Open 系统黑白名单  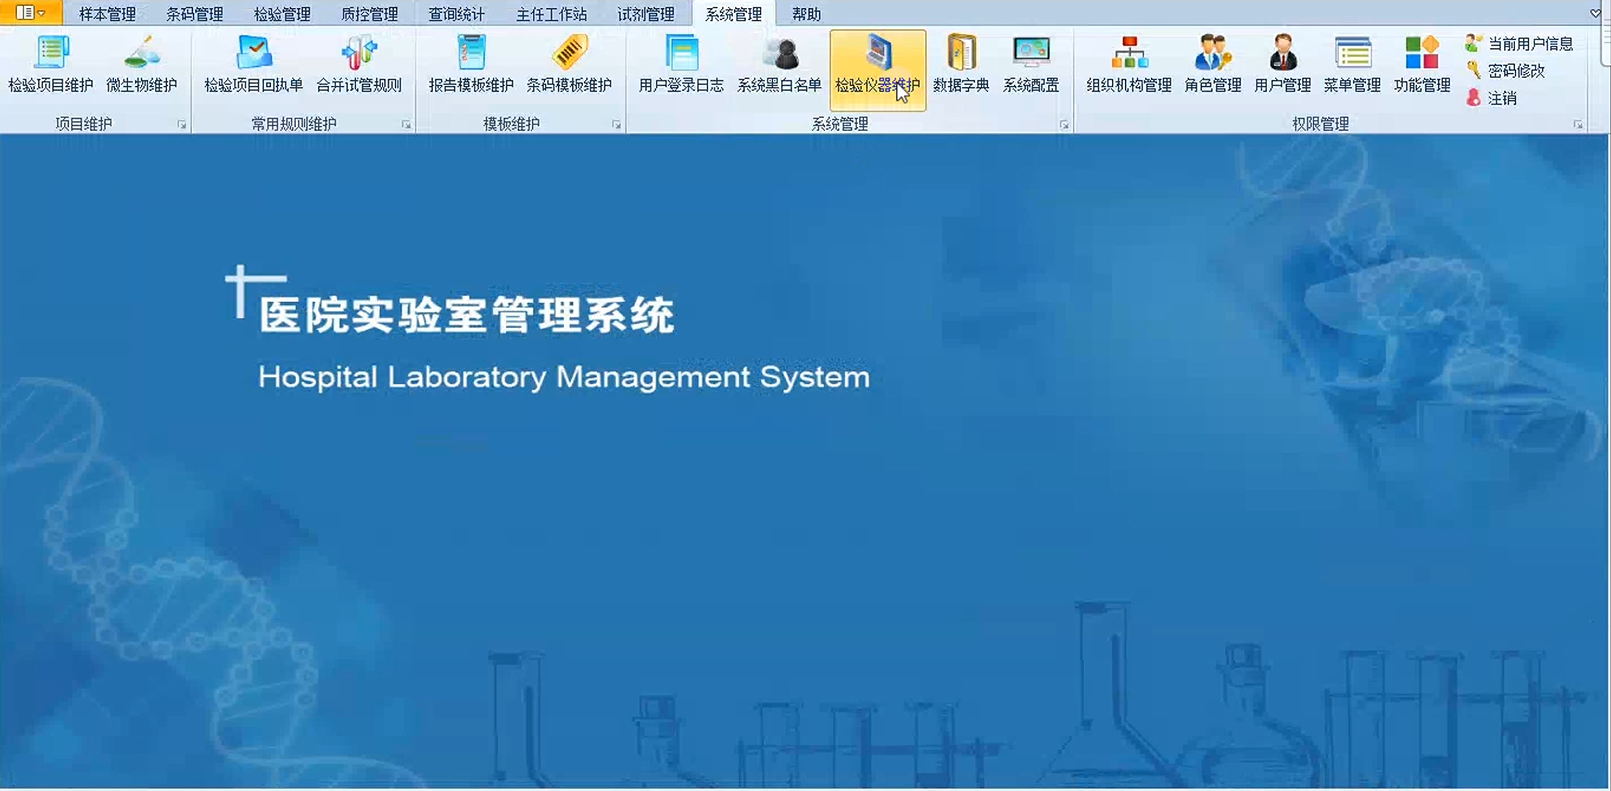point(779,66)
